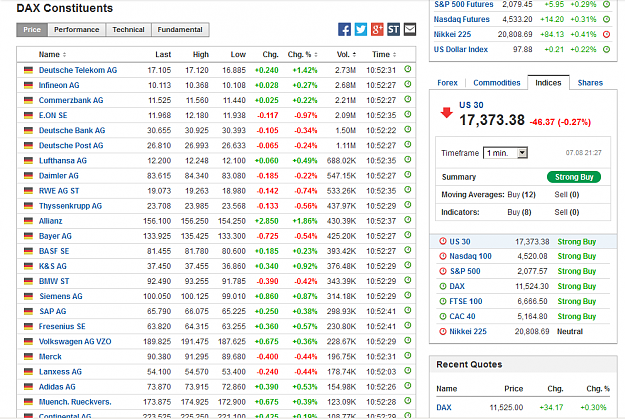Click clock icon in S&P 500 Futures row
625x419 pixels.
click(x=606, y=4)
